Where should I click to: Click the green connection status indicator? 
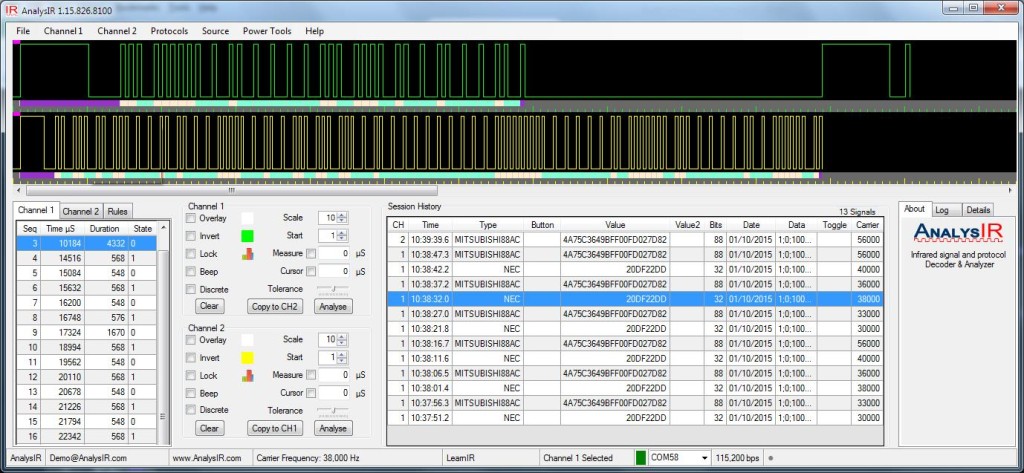click(641, 458)
